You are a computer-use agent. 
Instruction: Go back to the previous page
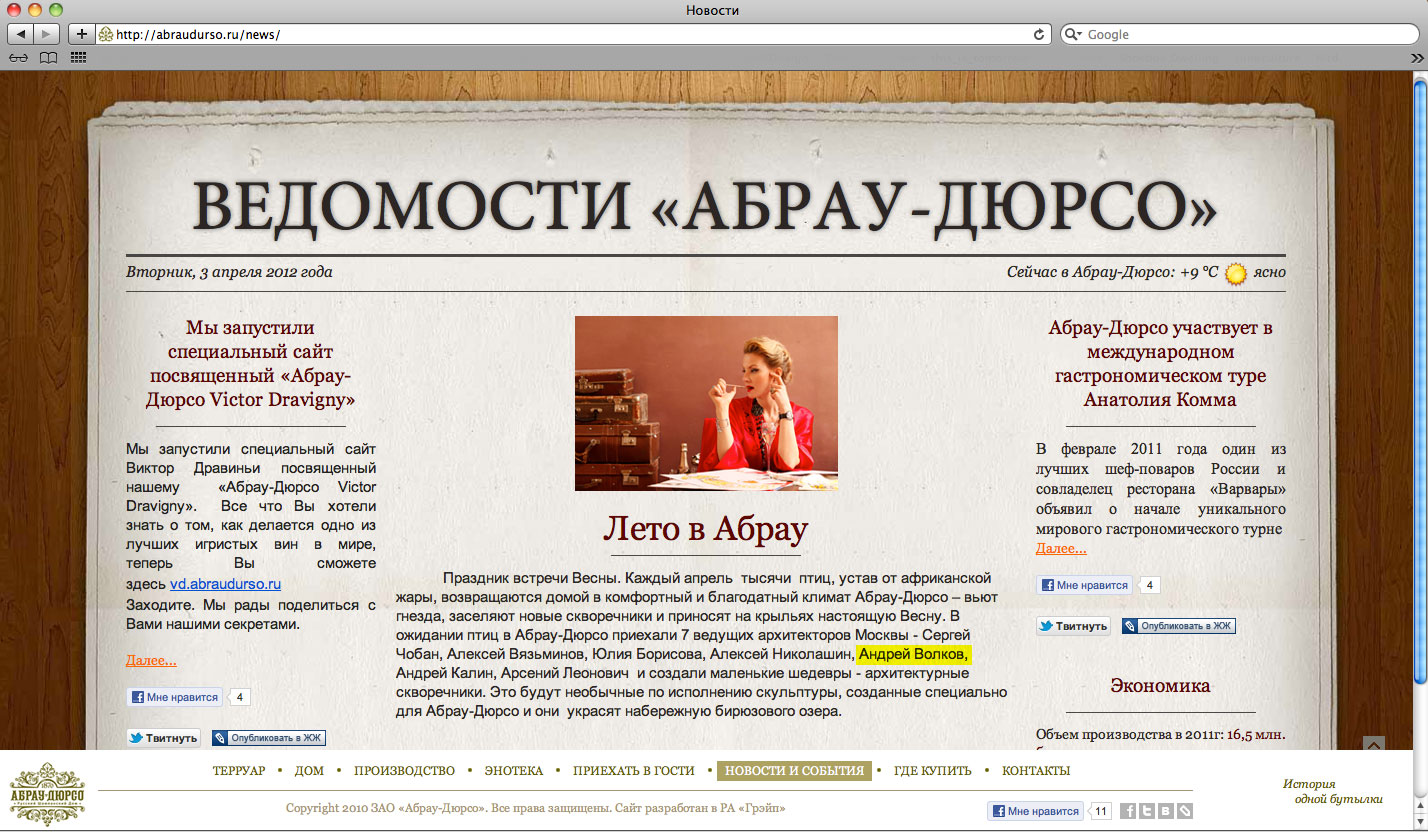(22, 34)
